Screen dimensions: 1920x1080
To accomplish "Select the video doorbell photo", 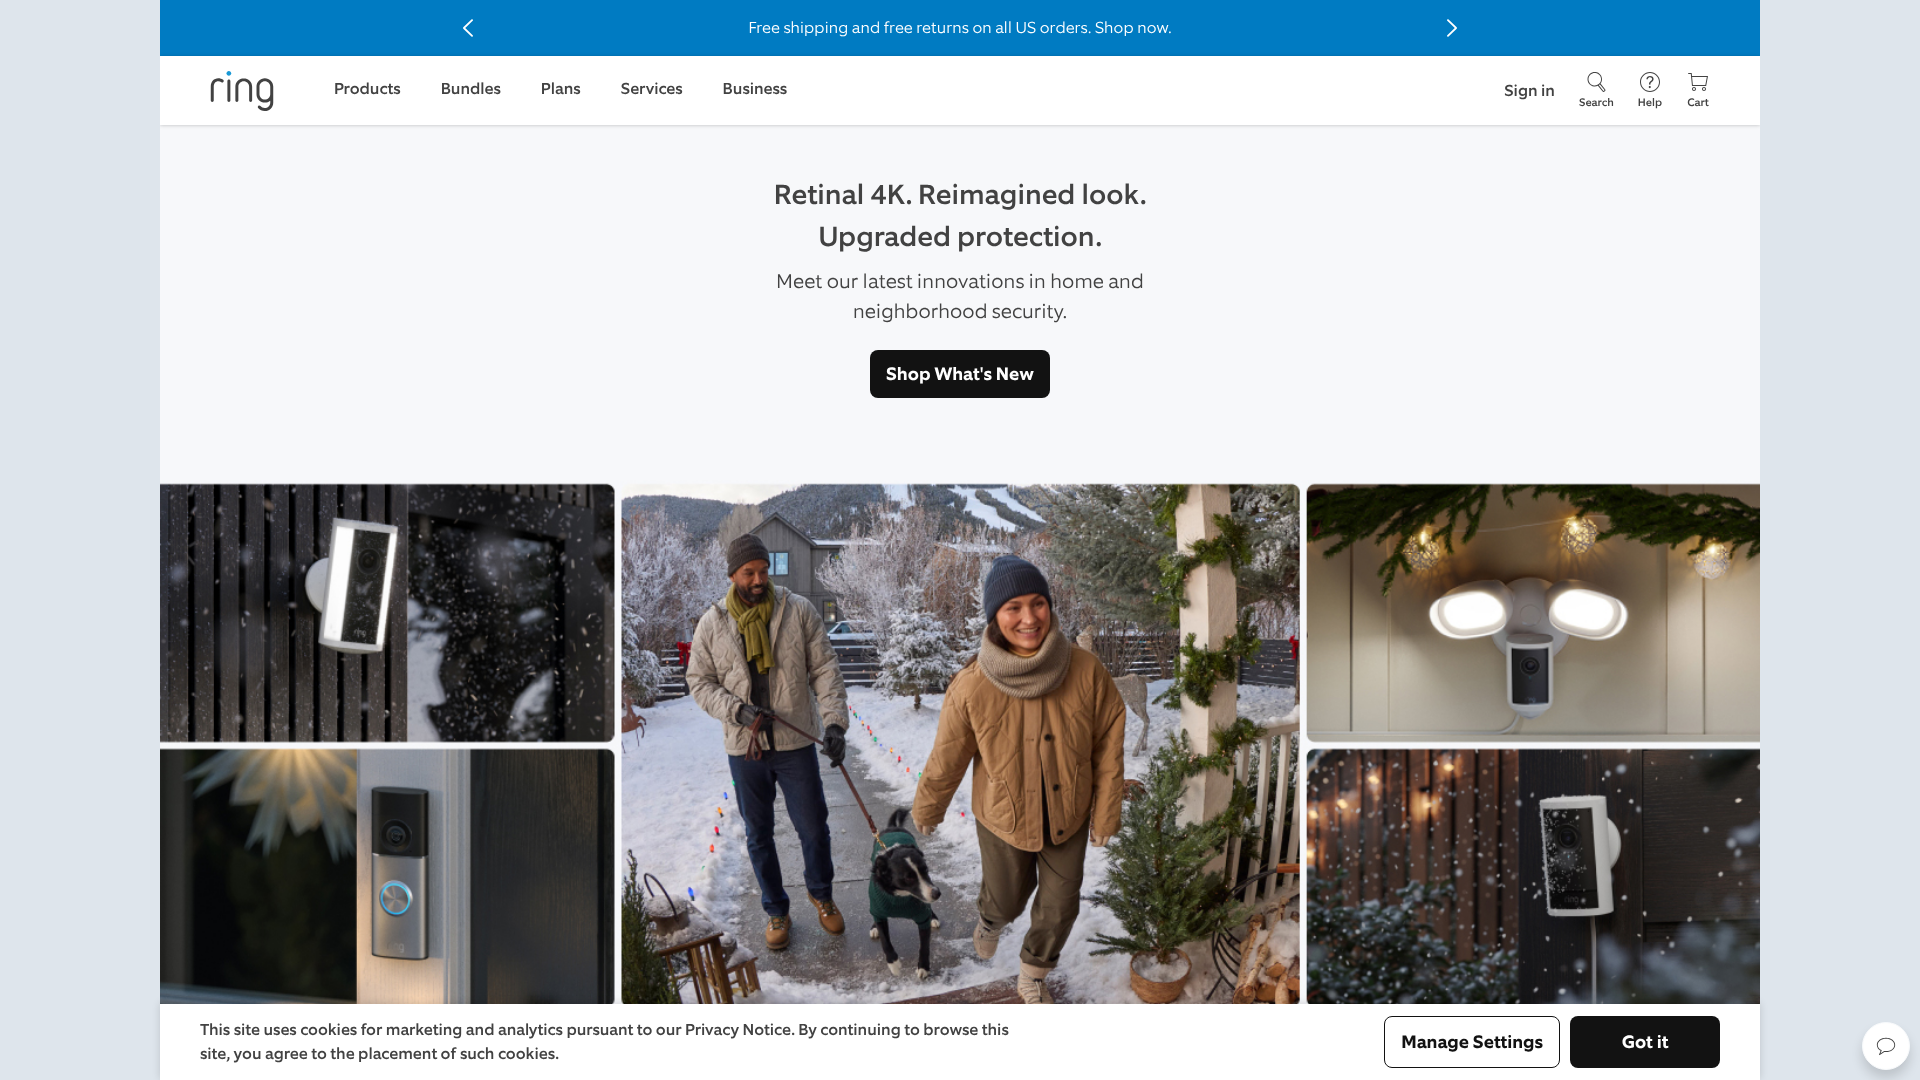I will (387, 876).
